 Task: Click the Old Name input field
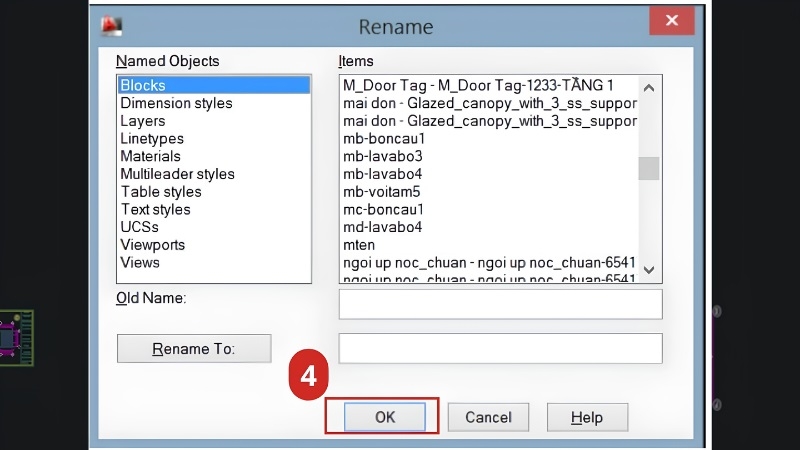click(501, 304)
